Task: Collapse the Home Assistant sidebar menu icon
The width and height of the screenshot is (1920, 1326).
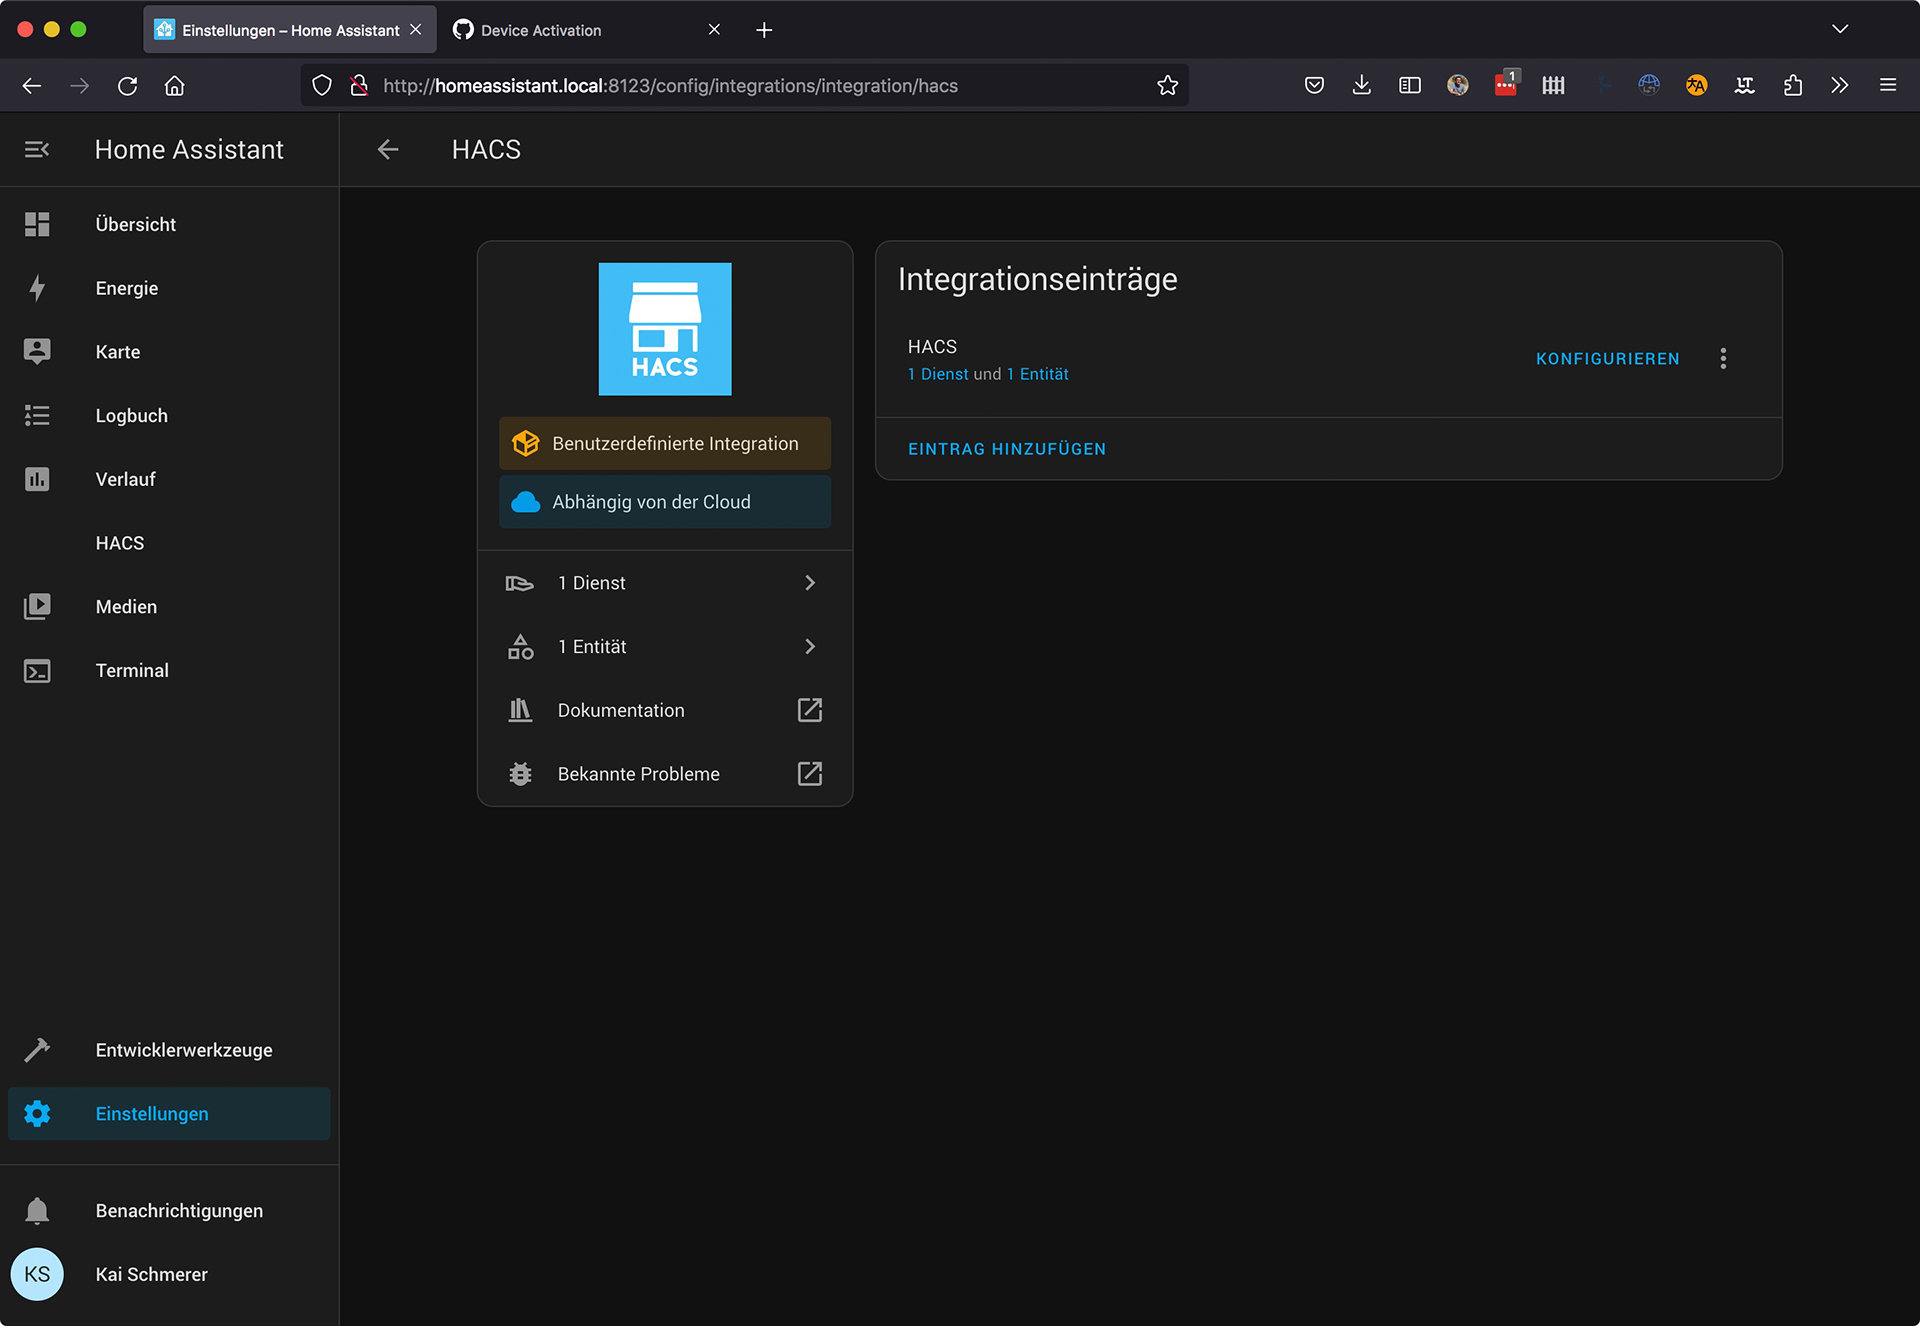Action: (37, 150)
